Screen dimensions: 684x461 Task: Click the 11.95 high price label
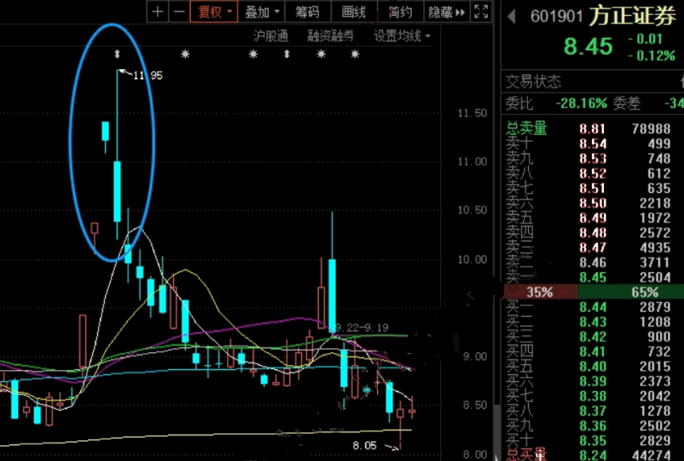[147, 75]
